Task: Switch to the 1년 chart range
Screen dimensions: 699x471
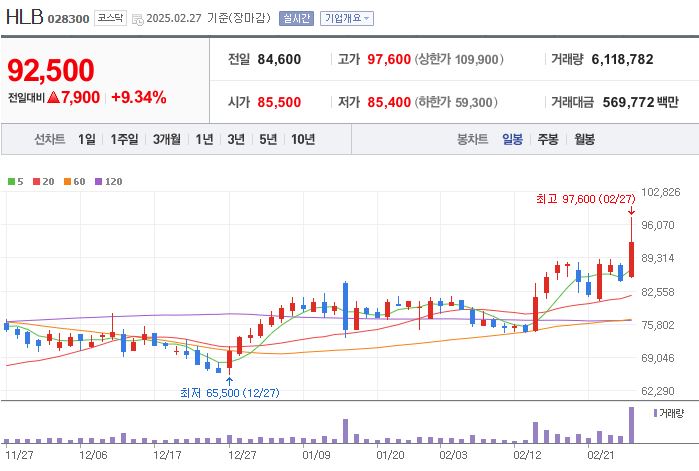Action: click(x=204, y=139)
